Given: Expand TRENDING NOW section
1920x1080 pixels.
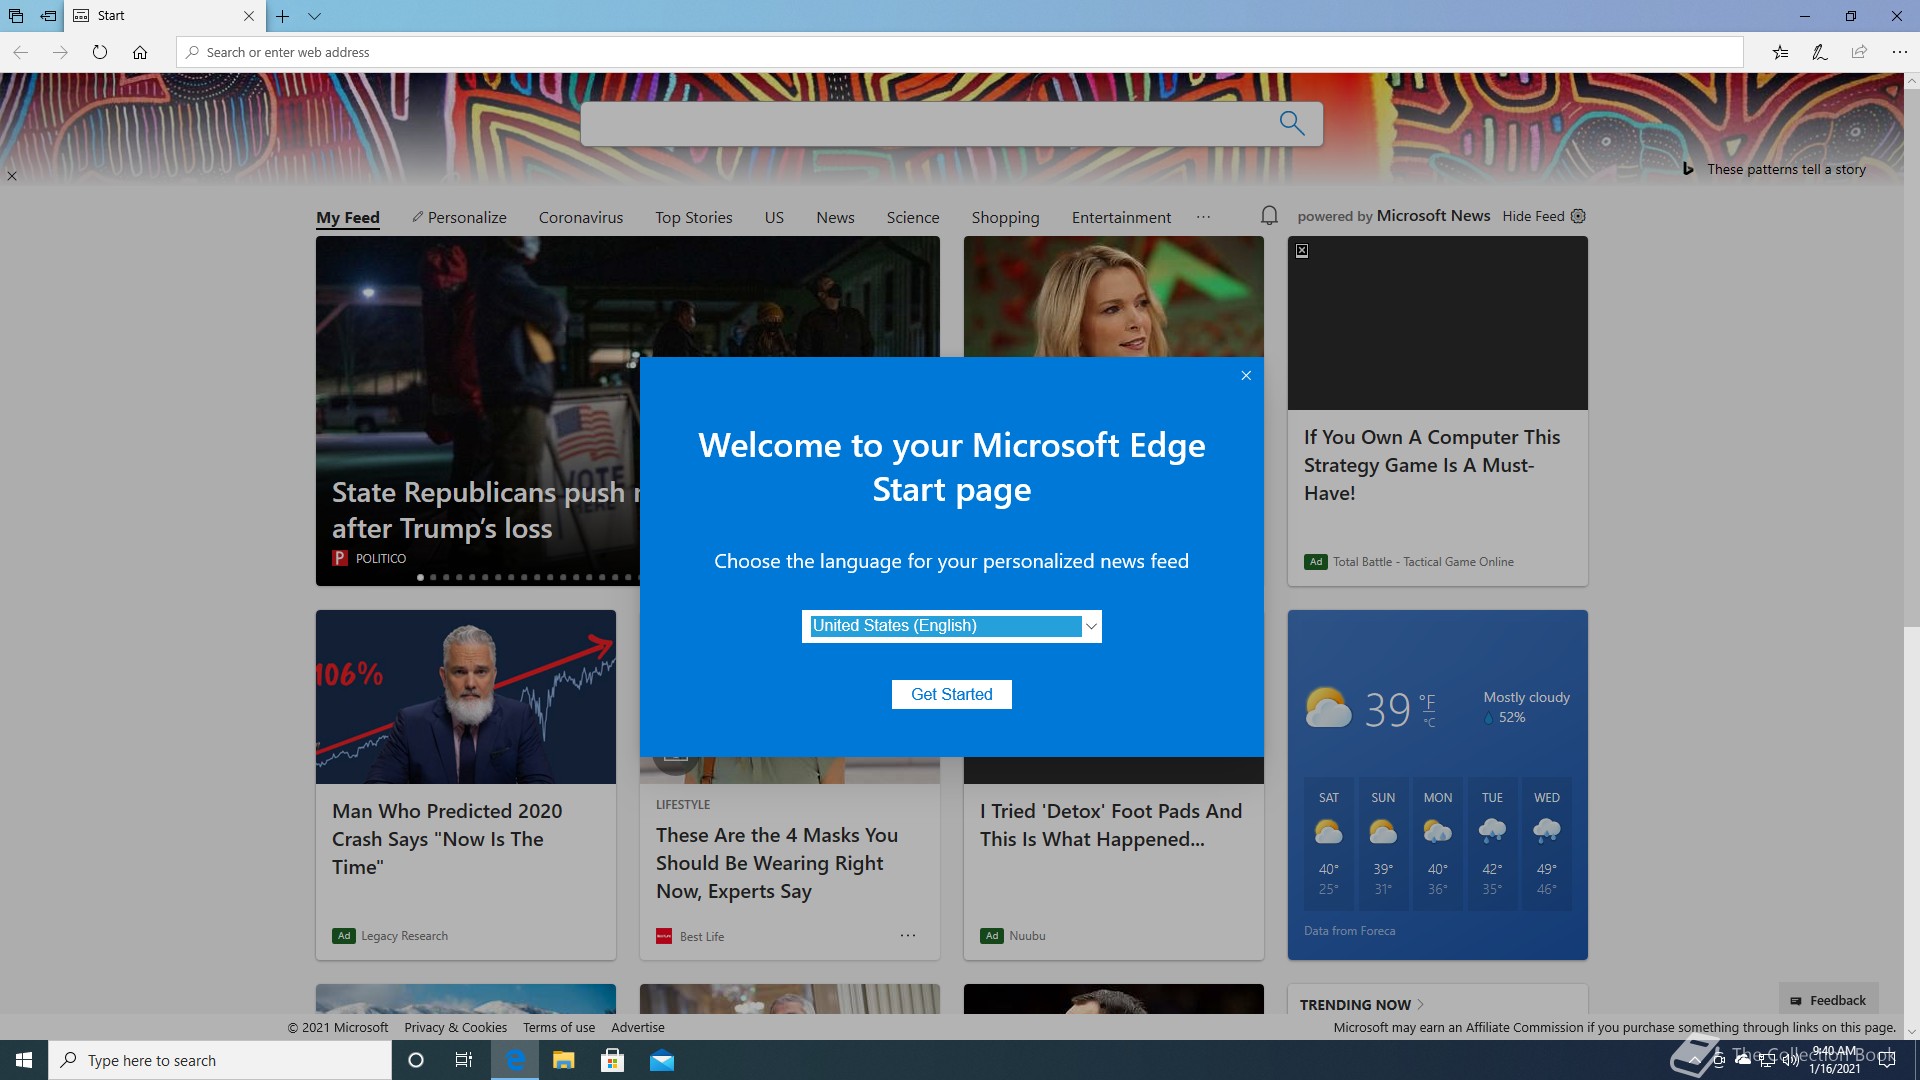Looking at the screenshot, I should tap(1361, 1004).
